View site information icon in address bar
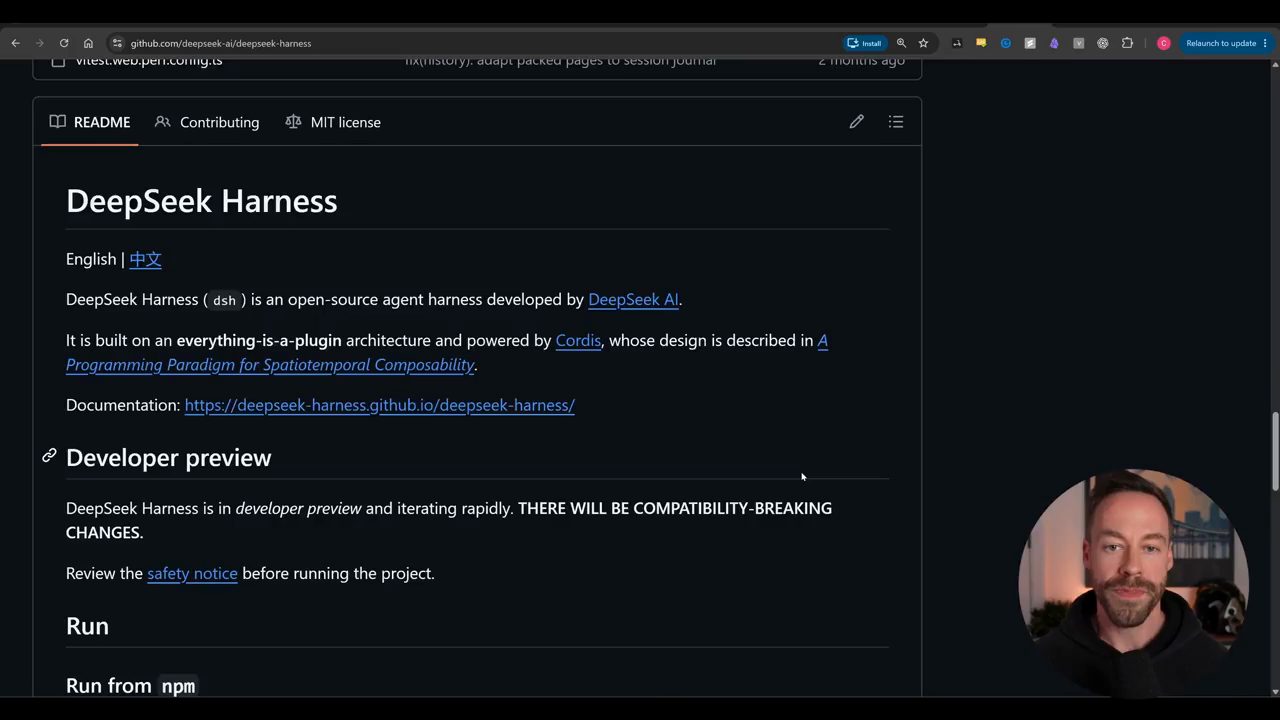The width and height of the screenshot is (1280, 720). [x=117, y=43]
